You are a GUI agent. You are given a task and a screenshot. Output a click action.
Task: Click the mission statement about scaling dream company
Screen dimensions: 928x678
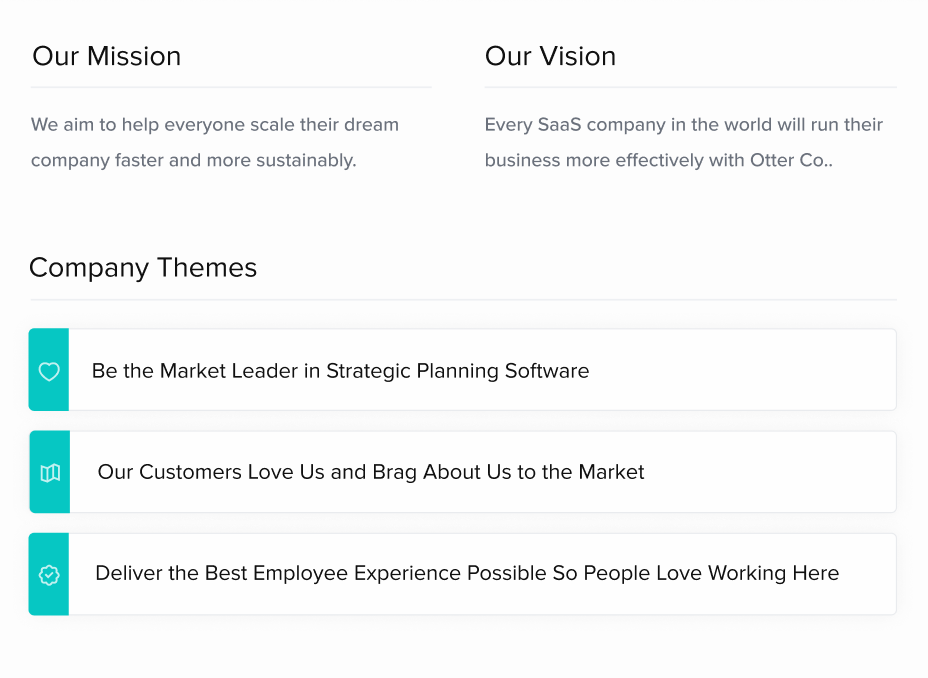pyautogui.click(x=215, y=142)
